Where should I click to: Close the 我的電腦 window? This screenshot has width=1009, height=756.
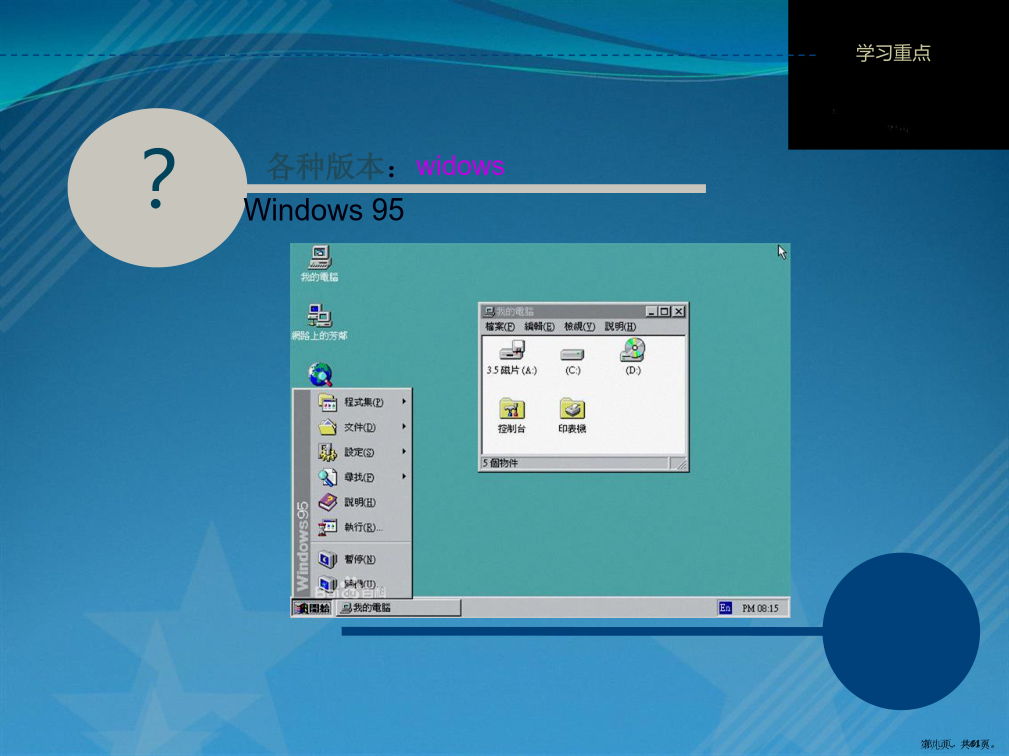(x=679, y=311)
